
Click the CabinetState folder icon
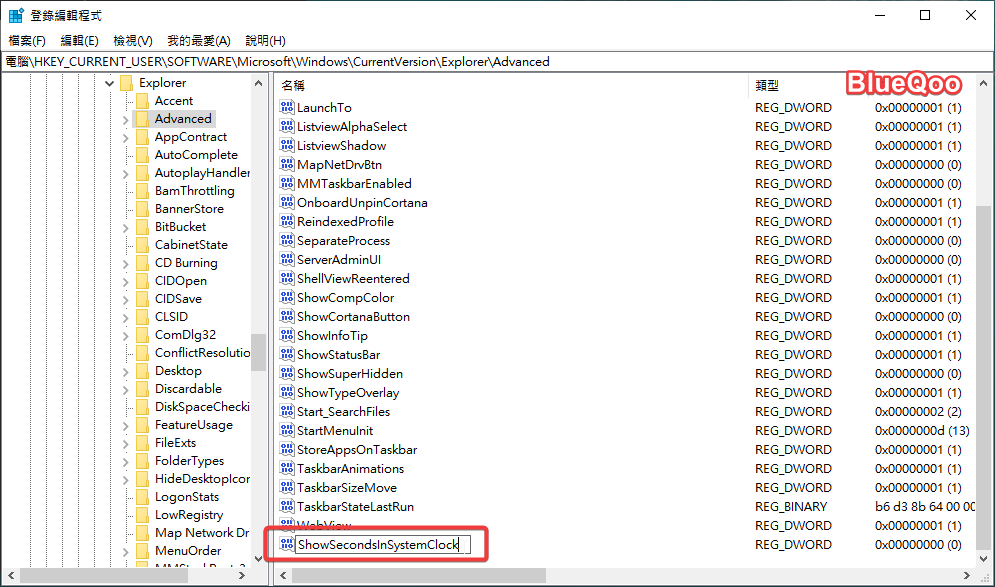(x=142, y=245)
